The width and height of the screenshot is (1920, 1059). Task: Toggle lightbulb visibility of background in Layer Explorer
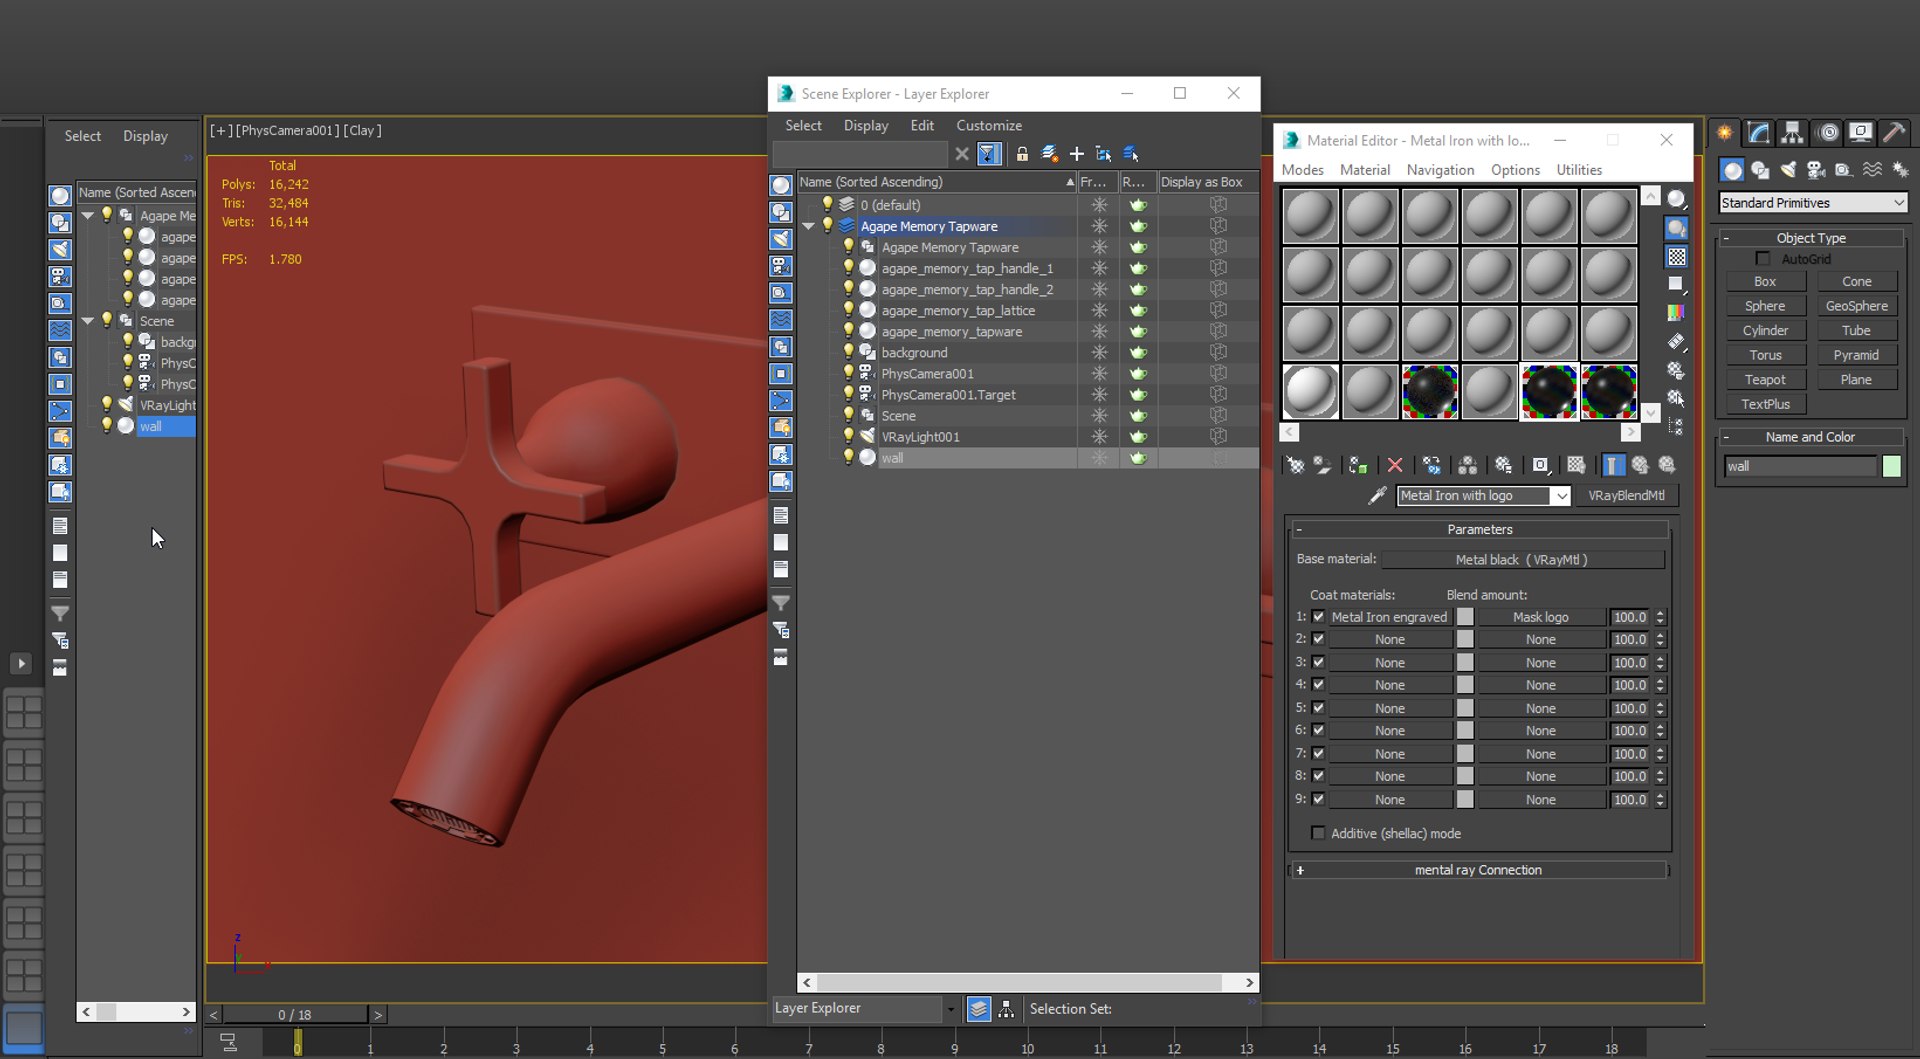pos(848,352)
